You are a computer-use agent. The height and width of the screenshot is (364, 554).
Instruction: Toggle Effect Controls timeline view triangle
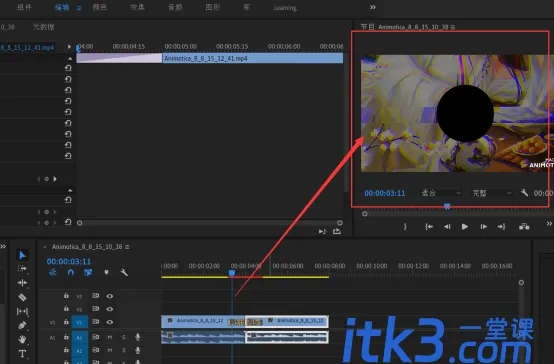tap(69, 47)
